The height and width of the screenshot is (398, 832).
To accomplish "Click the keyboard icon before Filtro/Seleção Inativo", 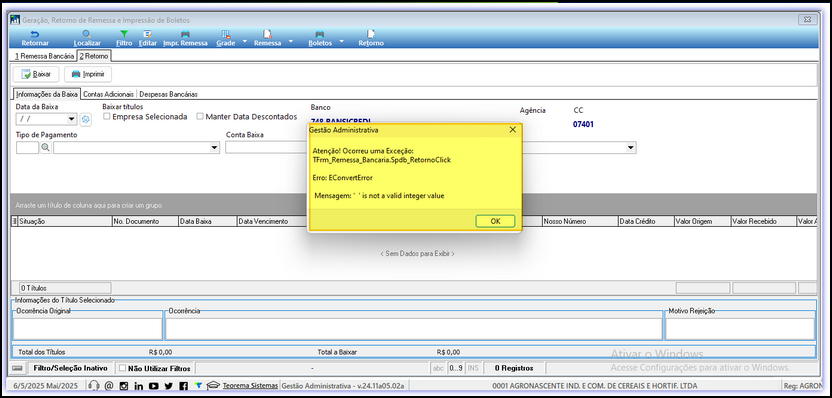I will (x=18, y=368).
